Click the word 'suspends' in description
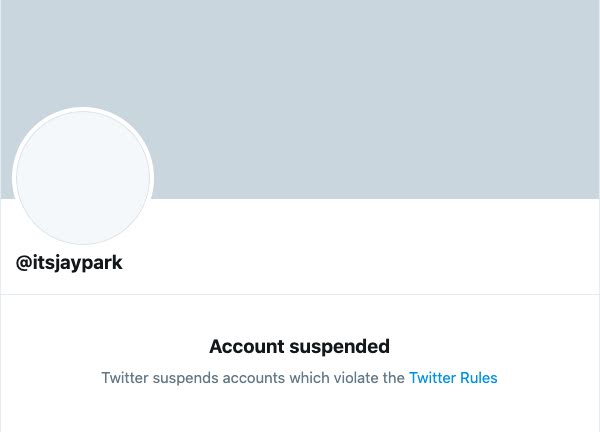Screen dimensions: 600x432 tap(185, 378)
